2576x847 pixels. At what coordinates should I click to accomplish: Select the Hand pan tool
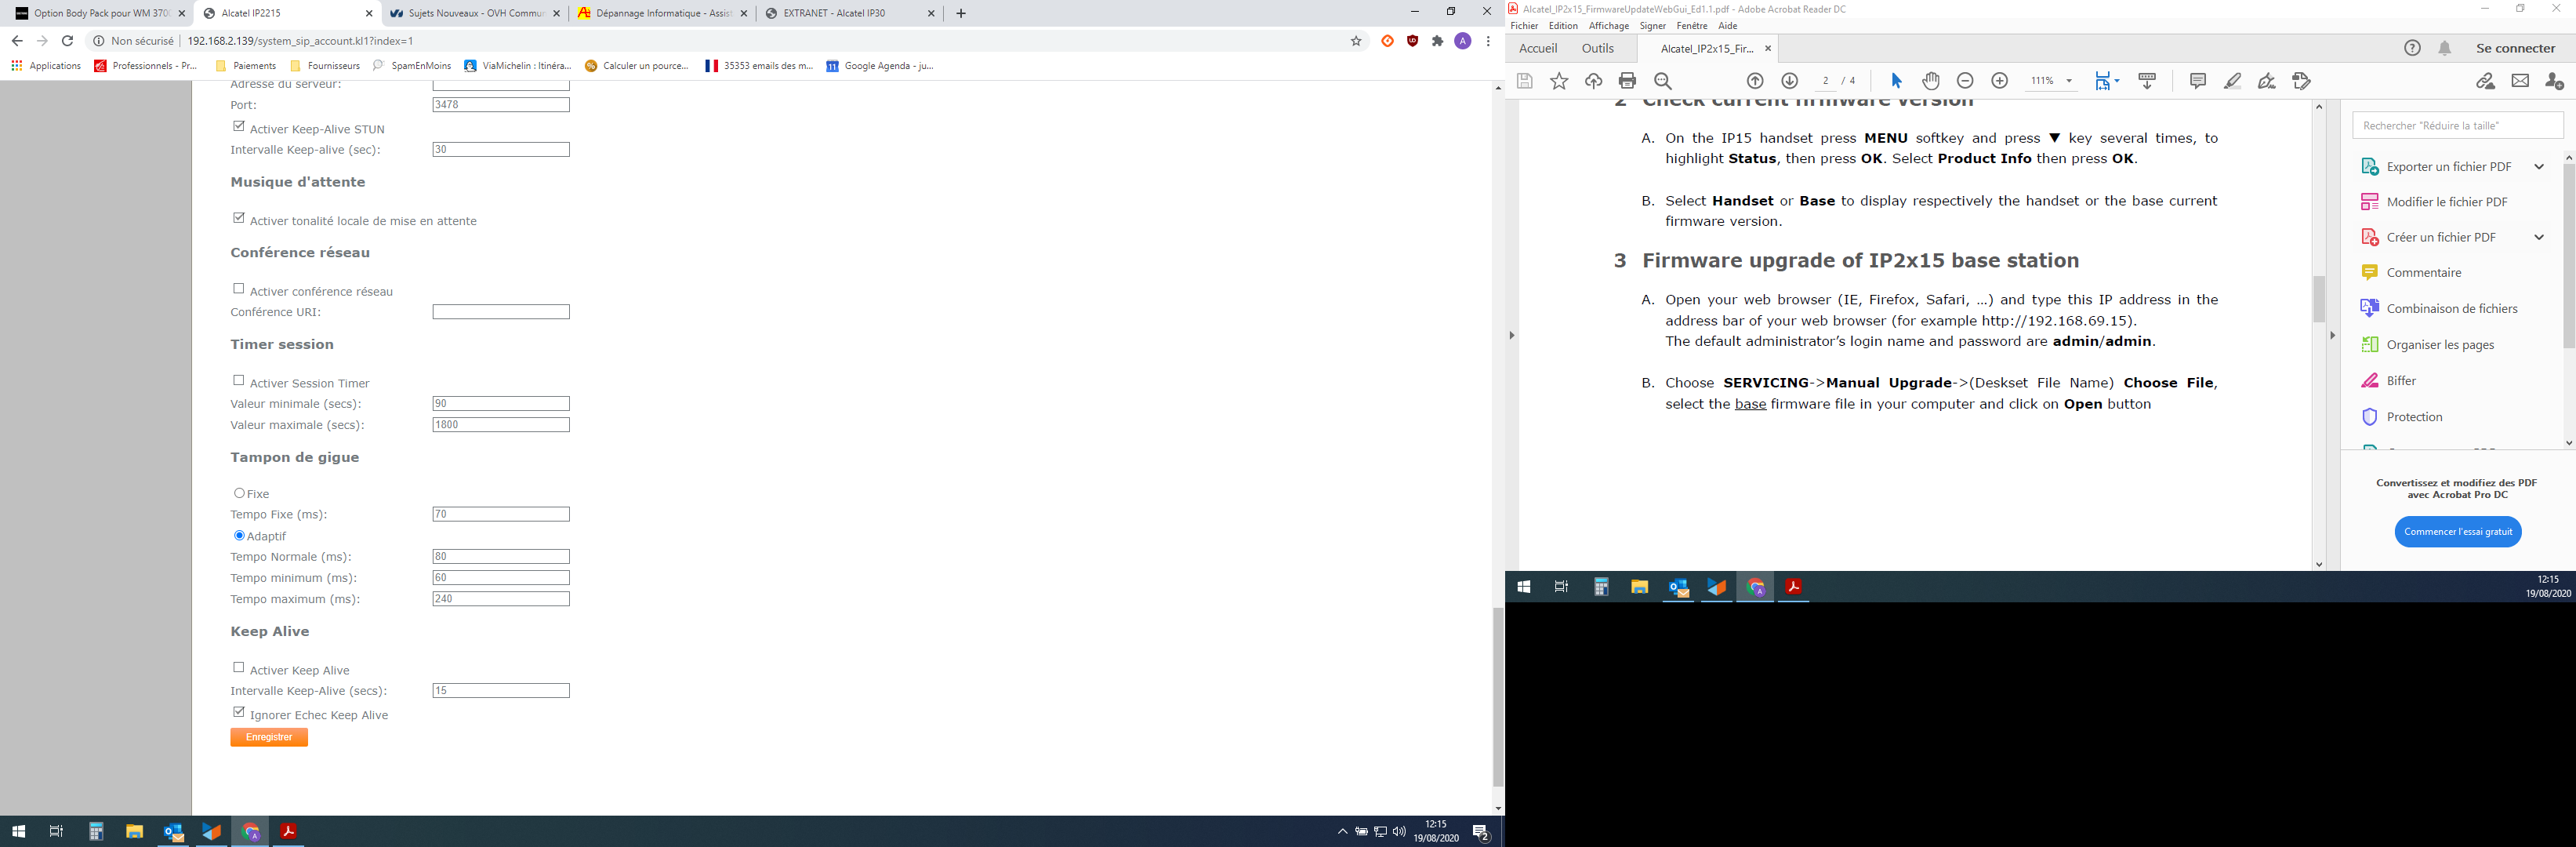(x=1931, y=81)
